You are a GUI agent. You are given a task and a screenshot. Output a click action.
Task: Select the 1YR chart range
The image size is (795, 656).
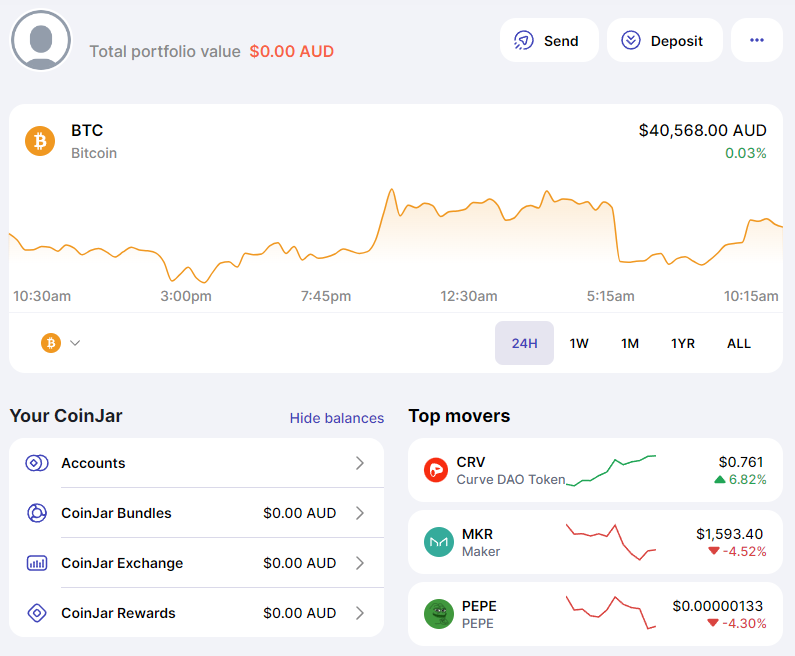[683, 343]
